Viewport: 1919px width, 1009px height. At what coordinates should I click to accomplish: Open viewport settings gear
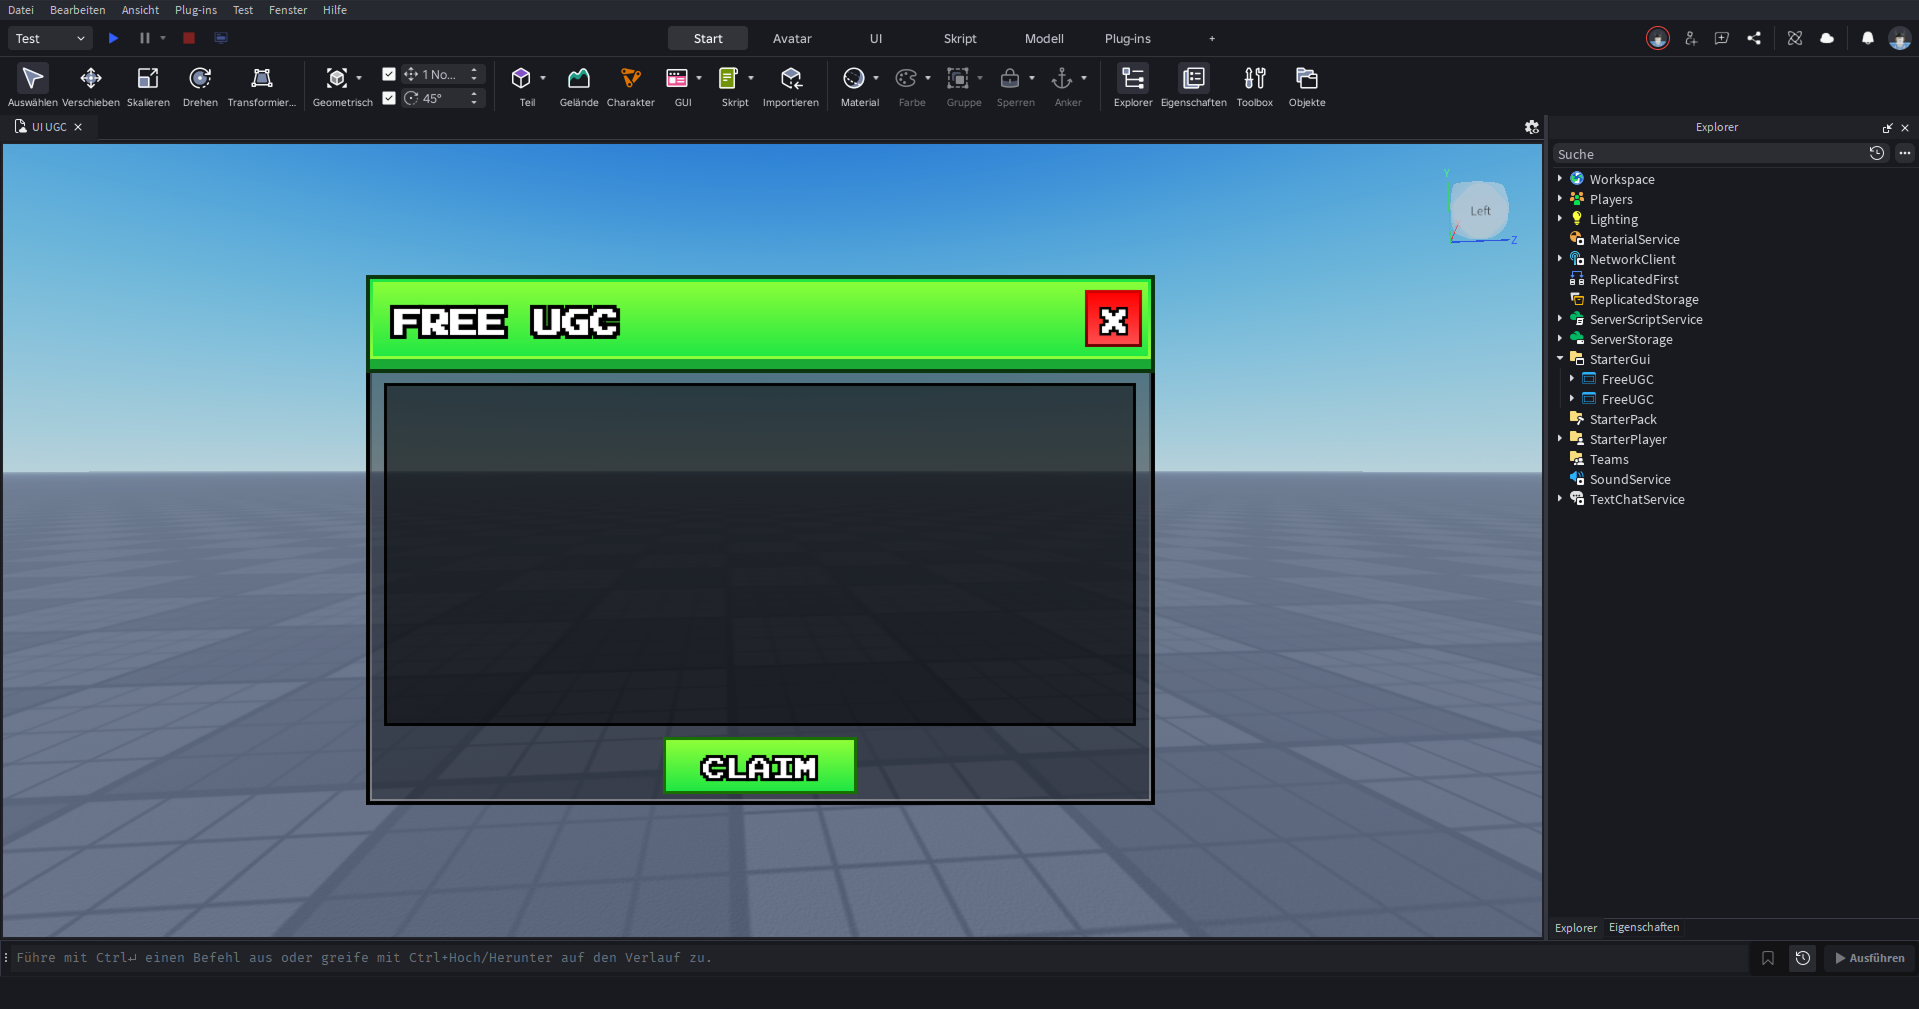[x=1531, y=127]
